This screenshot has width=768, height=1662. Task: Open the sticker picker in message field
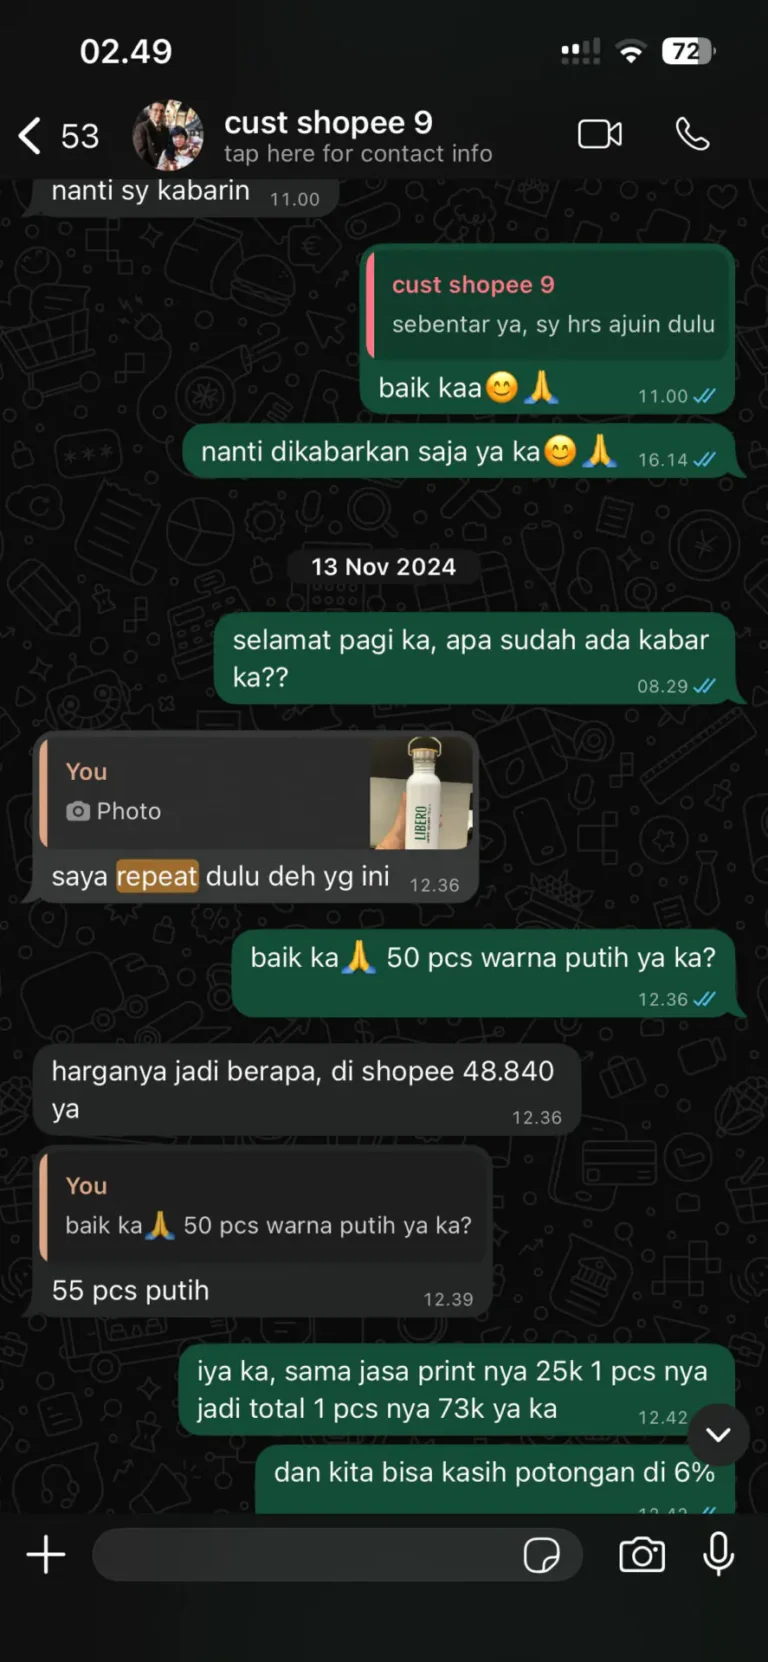click(541, 1555)
